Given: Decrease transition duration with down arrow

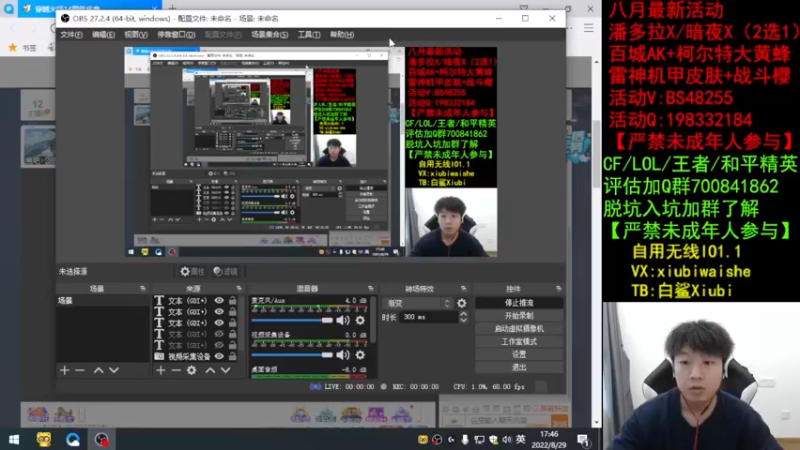Looking at the screenshot, I should [x=463, y=320].
